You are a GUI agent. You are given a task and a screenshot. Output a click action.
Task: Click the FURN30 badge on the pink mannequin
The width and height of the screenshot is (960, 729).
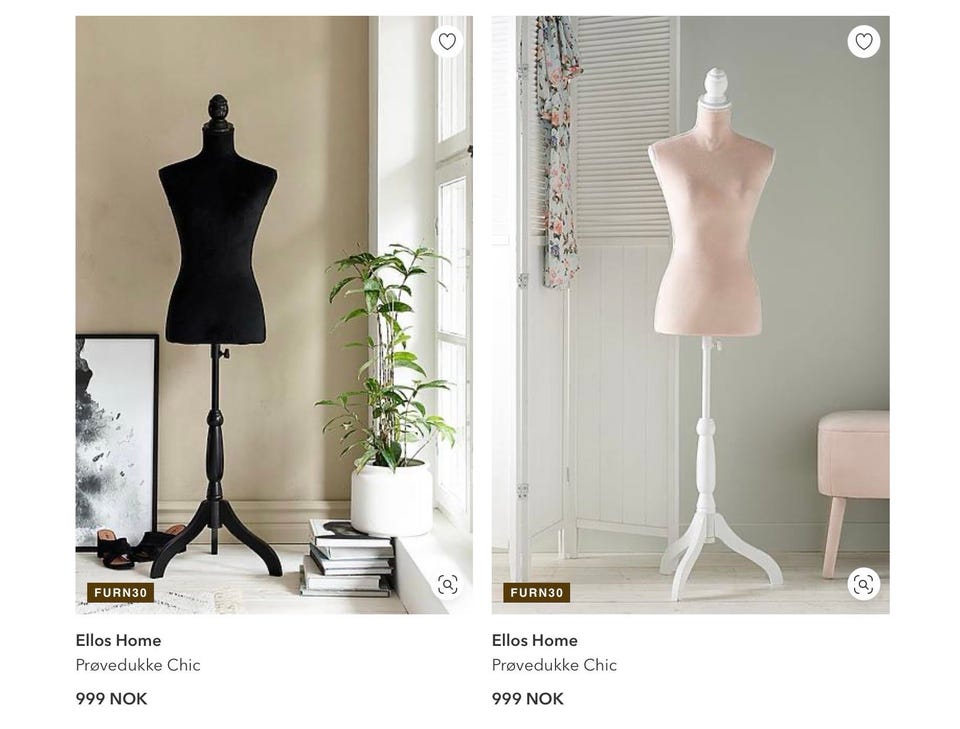537,593
